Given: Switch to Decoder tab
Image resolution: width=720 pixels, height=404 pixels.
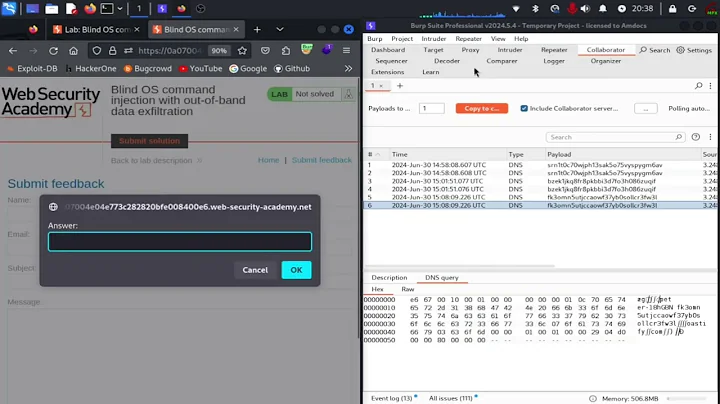Looking at the screenshot, I should 447,61.
